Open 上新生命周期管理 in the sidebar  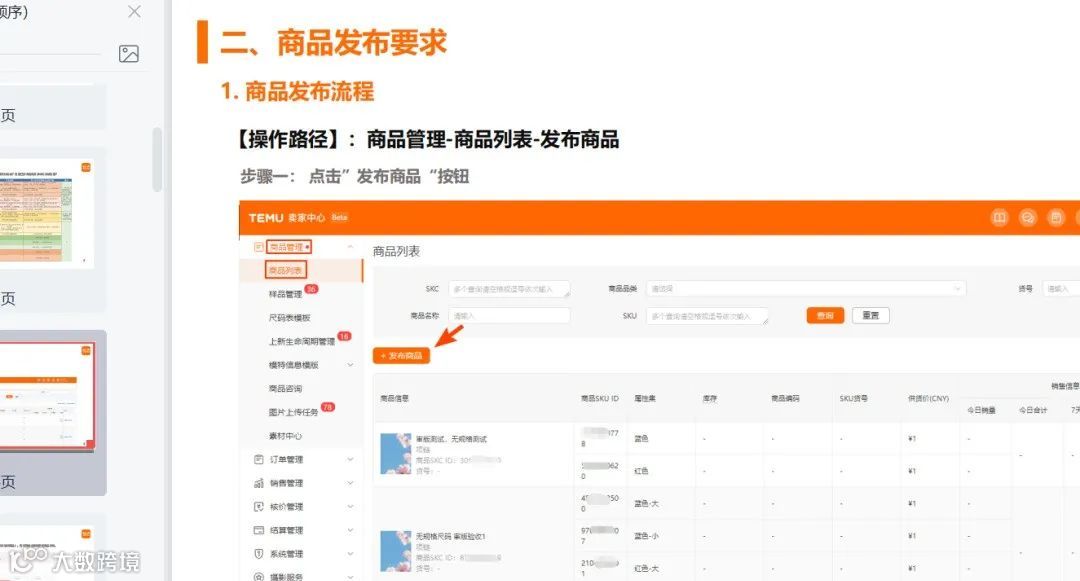302,341
